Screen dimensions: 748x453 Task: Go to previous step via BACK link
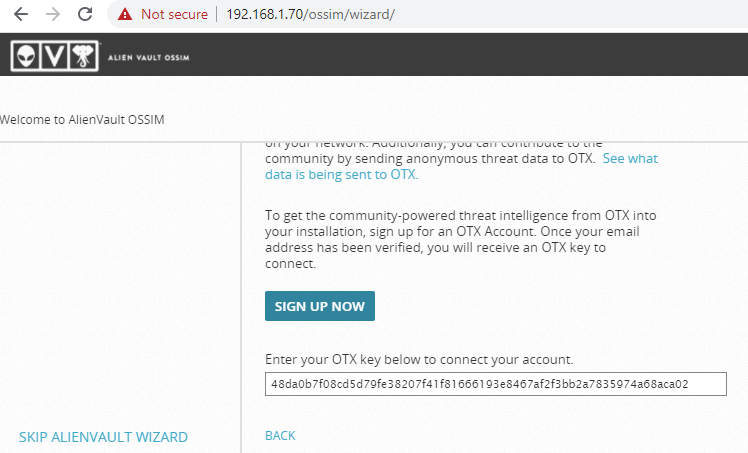pos(280,436)
